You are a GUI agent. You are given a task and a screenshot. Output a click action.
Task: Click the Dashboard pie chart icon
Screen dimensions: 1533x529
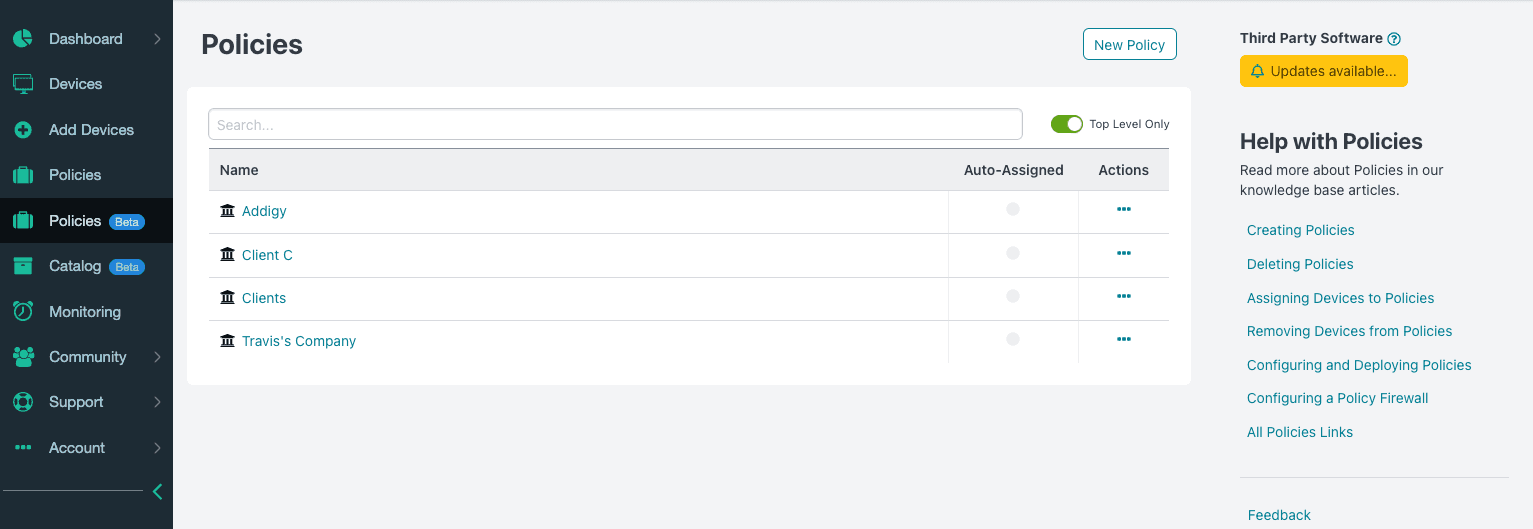point(23,39)
